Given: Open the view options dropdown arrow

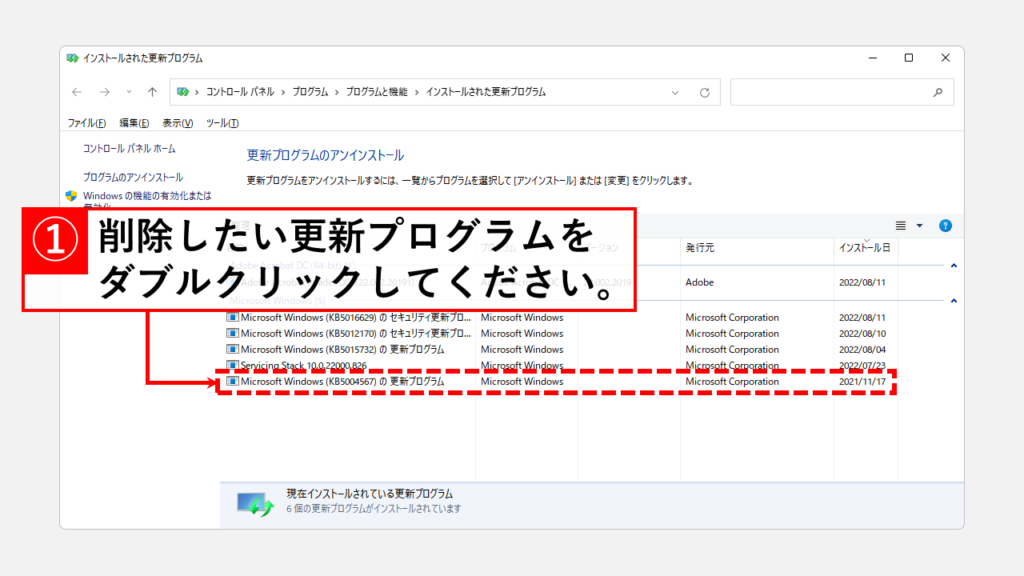Looking at the screenshot, I should (x=919, y=226).
